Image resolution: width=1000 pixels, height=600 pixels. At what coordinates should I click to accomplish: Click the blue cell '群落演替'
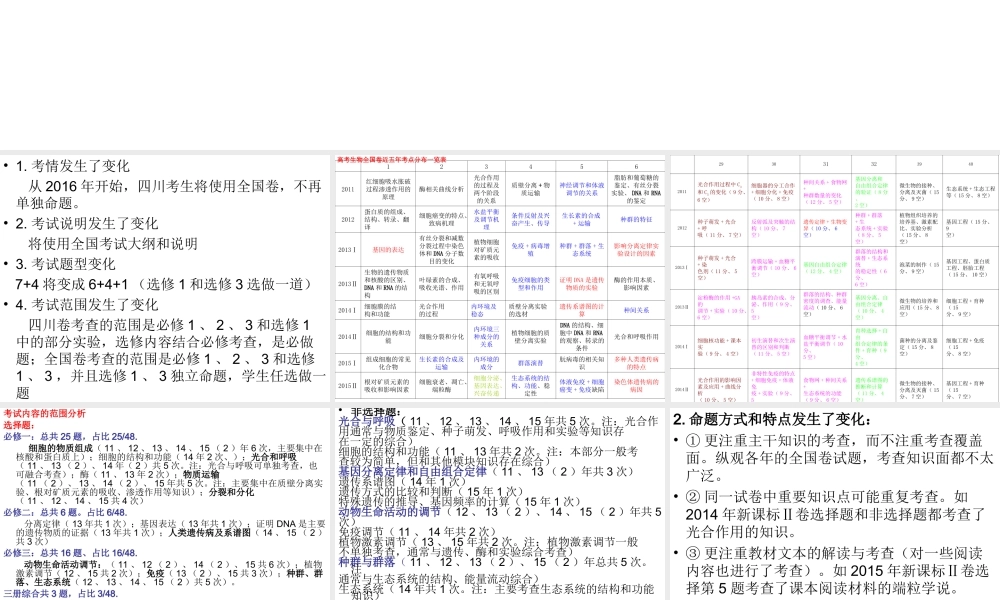point(531,363)
